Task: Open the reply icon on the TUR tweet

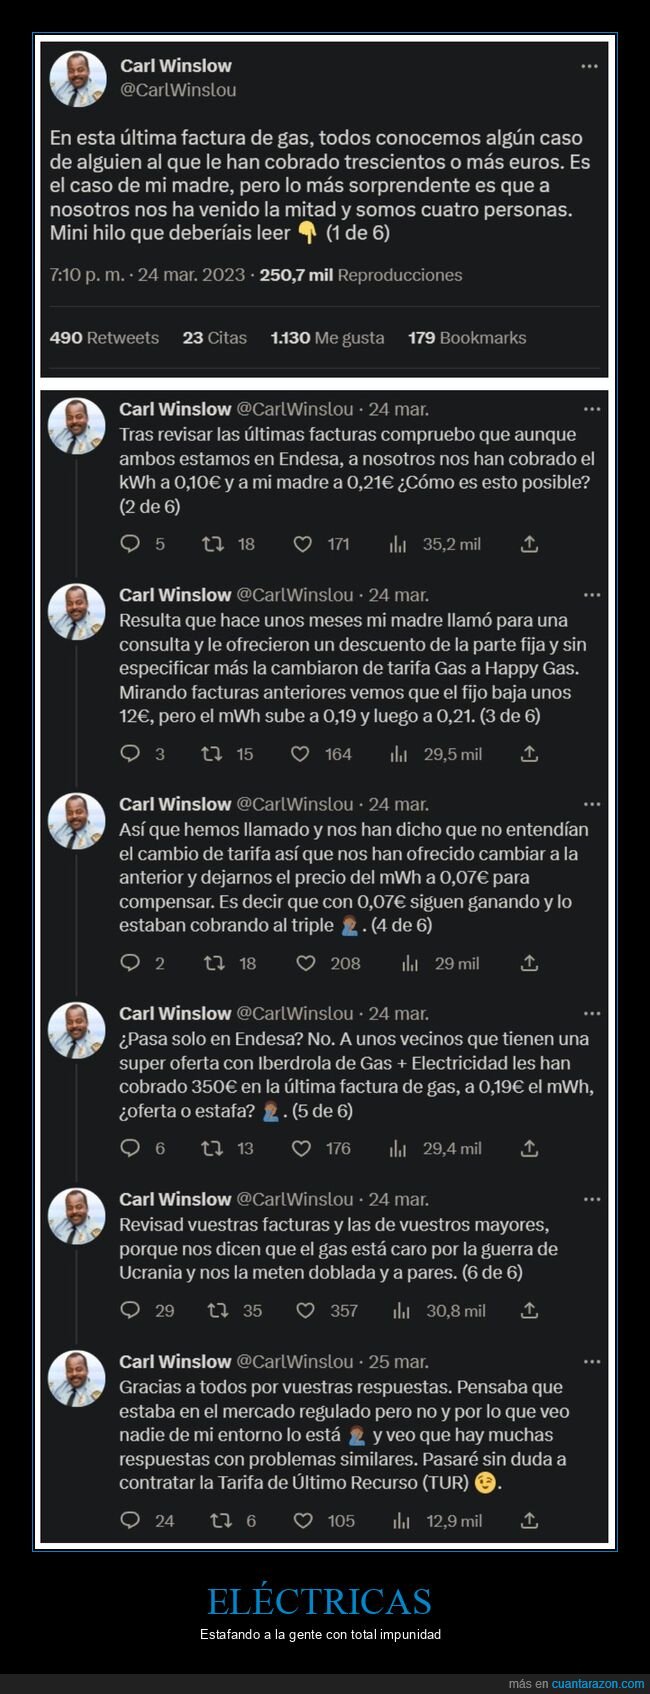Action: point(130,1520)
